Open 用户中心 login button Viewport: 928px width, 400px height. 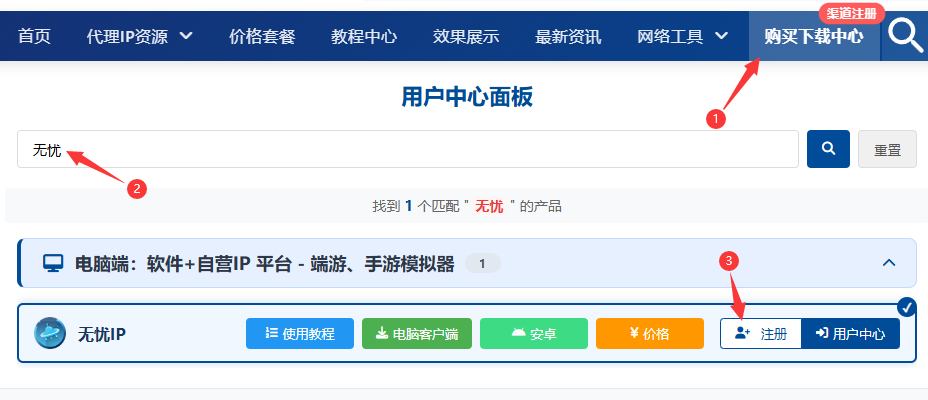(850, 334)
